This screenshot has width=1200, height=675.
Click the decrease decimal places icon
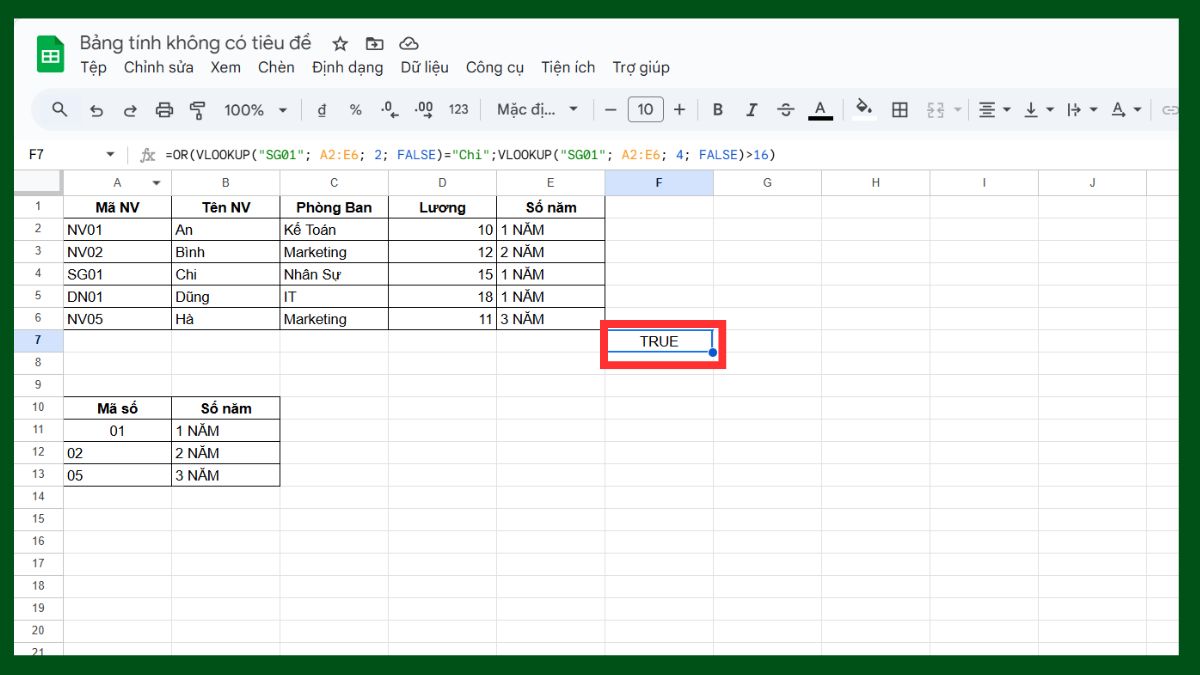click(388, 110)
